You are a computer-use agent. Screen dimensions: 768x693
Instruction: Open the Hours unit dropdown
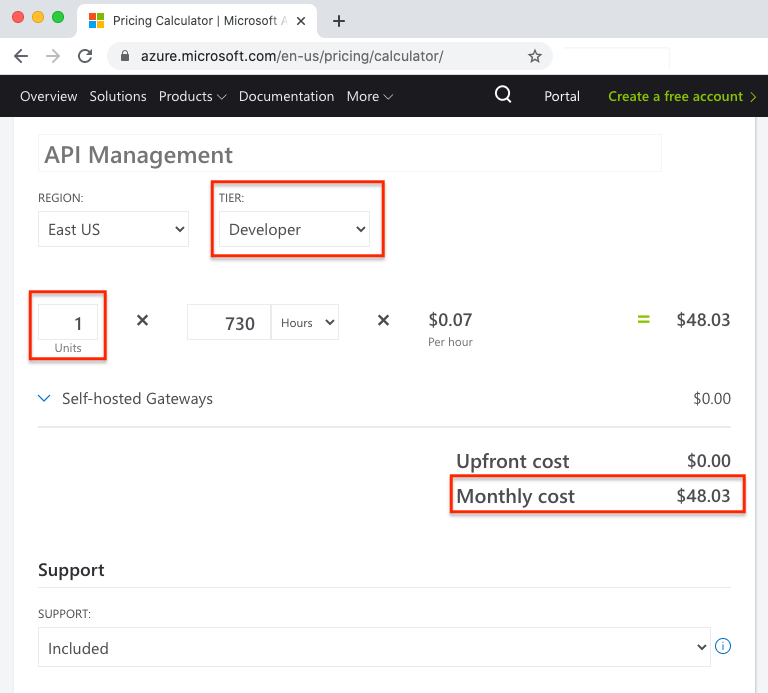coord(305,322)
